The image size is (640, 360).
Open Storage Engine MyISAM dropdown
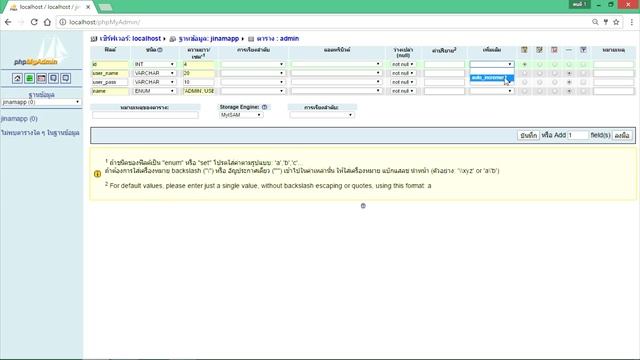(241, 115)
